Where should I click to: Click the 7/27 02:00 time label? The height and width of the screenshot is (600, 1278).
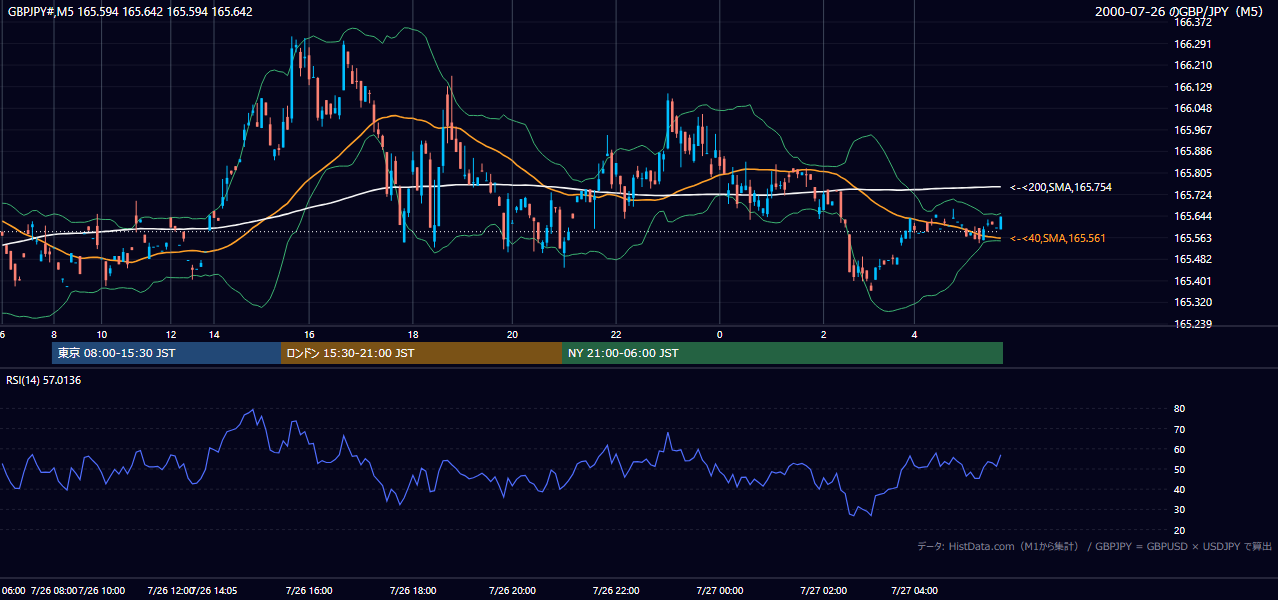coord(823,591)
